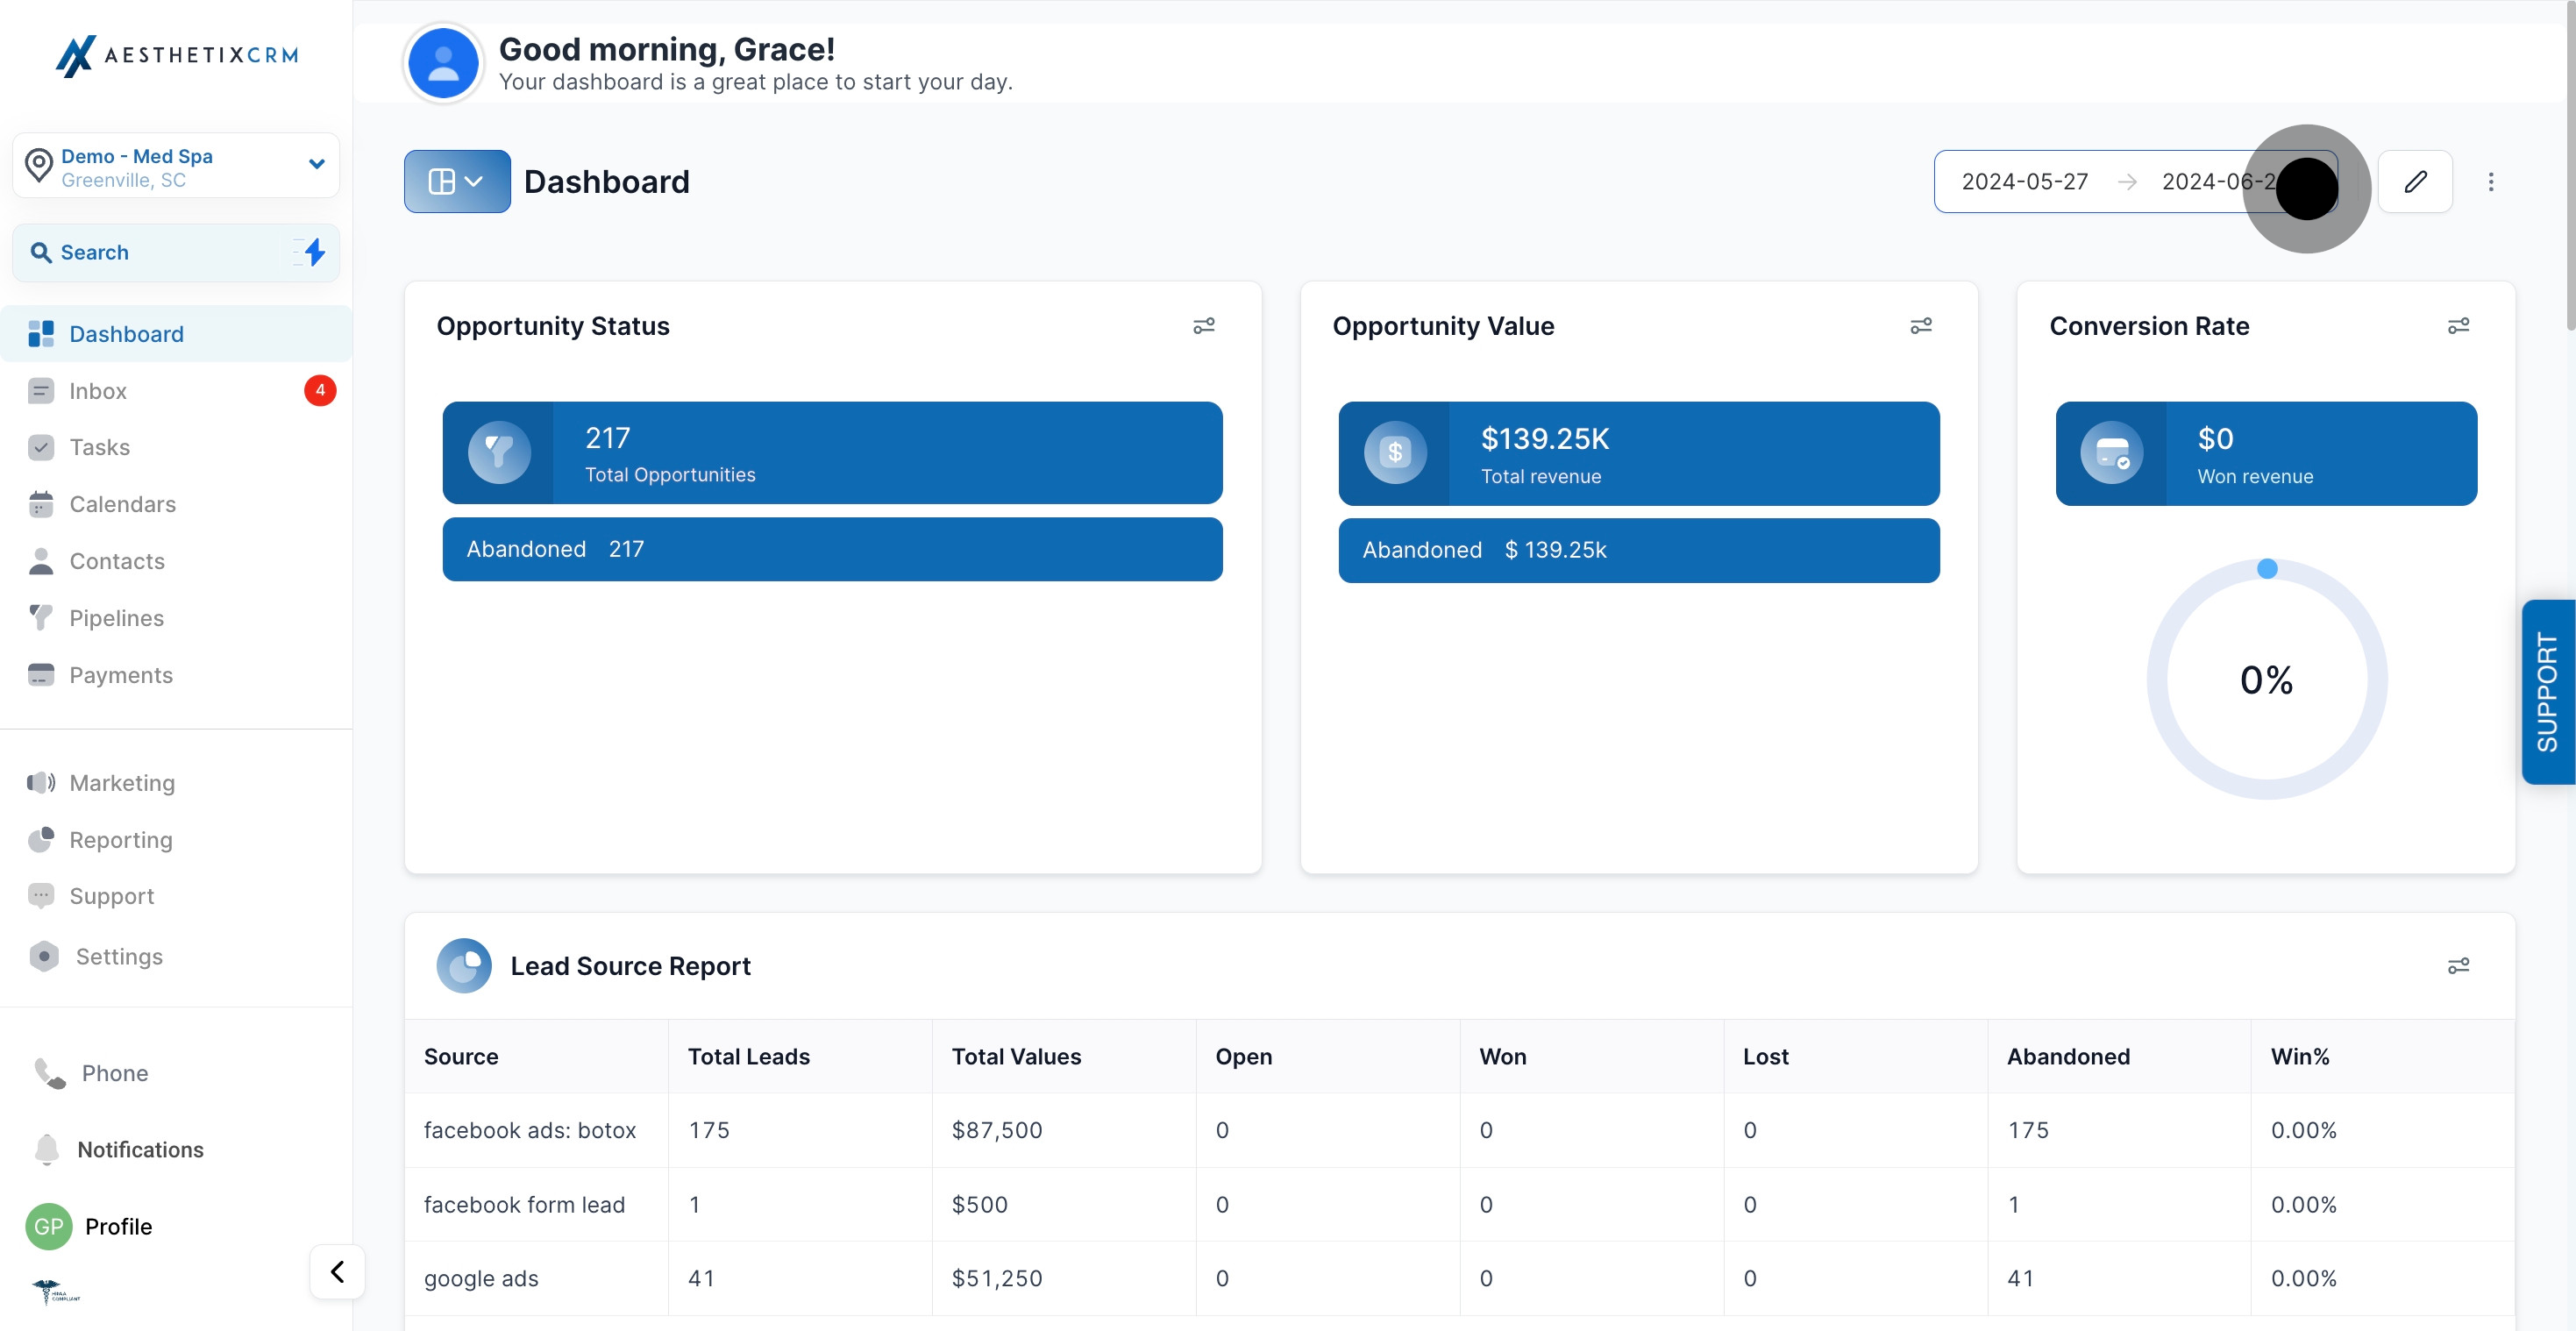Go to Inbox in the sidebar
Viewport: 2576px width, 1331px height.
coord(98,391)
